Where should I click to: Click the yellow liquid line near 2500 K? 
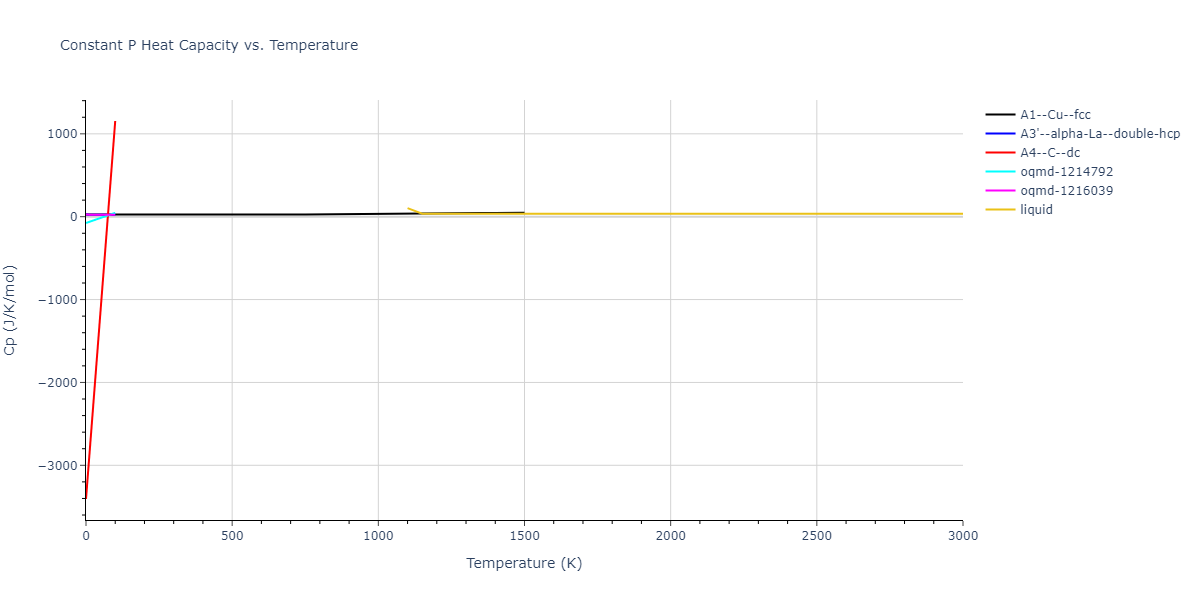point(816,214)
